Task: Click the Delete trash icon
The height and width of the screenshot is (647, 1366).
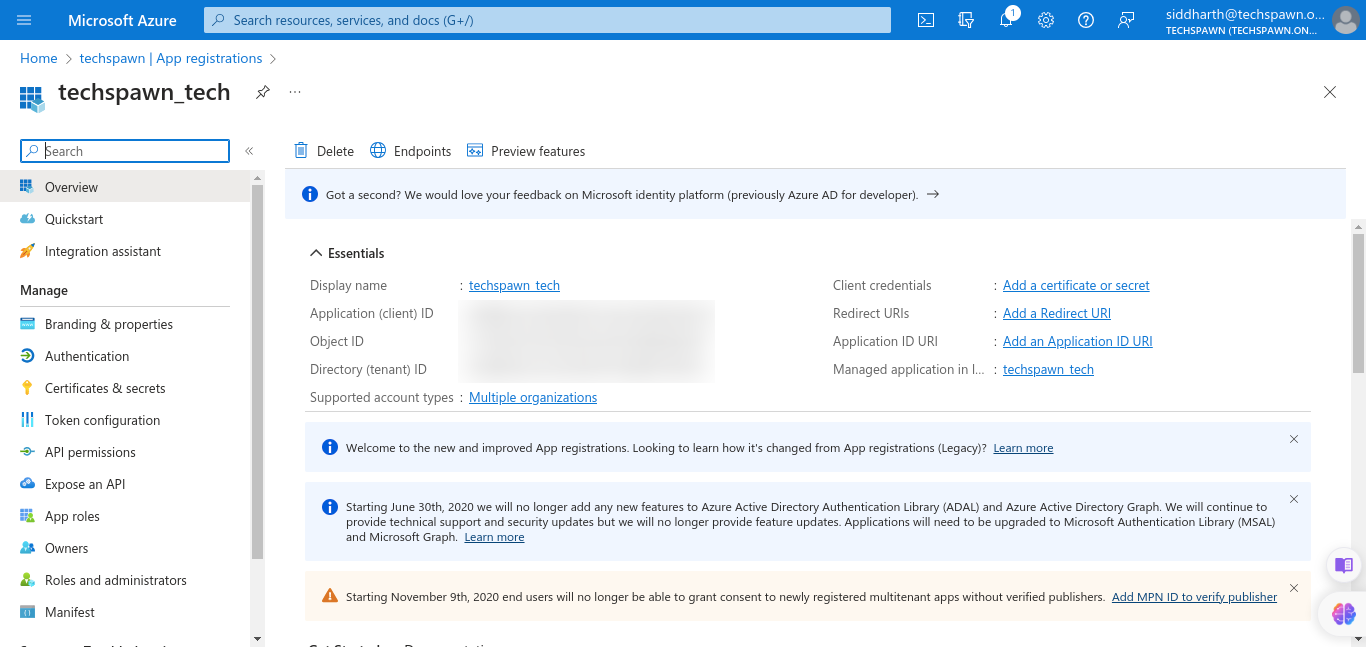Action: [301, 151]
